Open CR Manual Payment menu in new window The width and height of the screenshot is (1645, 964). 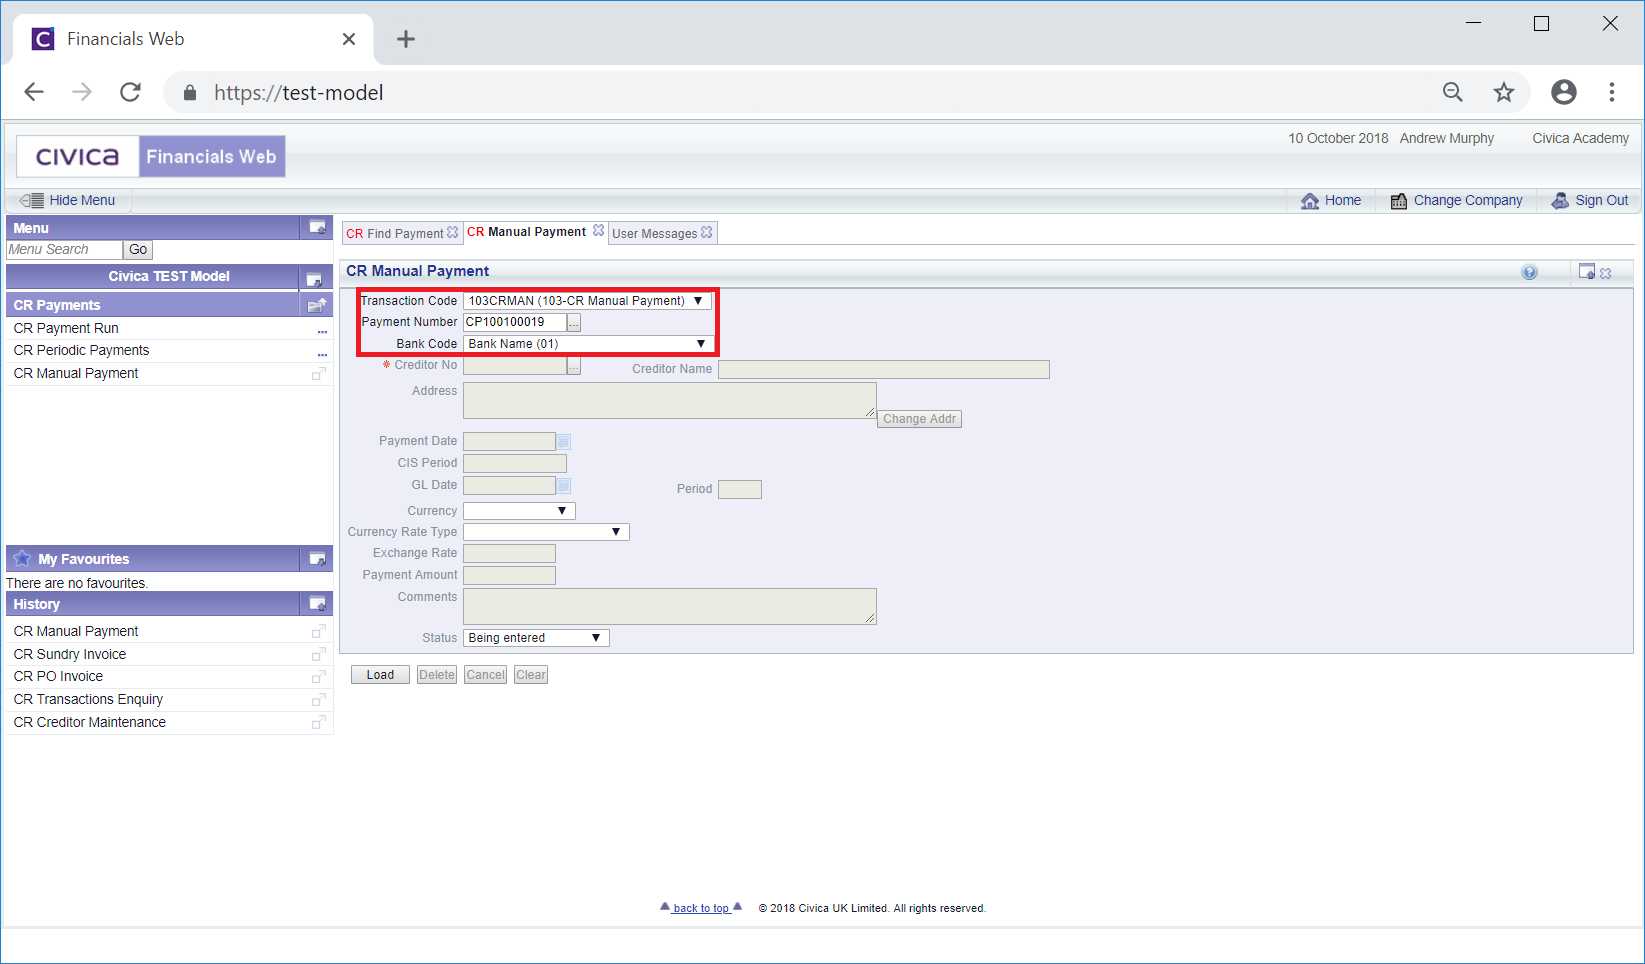pyautogui.click(x=319, y=373)
